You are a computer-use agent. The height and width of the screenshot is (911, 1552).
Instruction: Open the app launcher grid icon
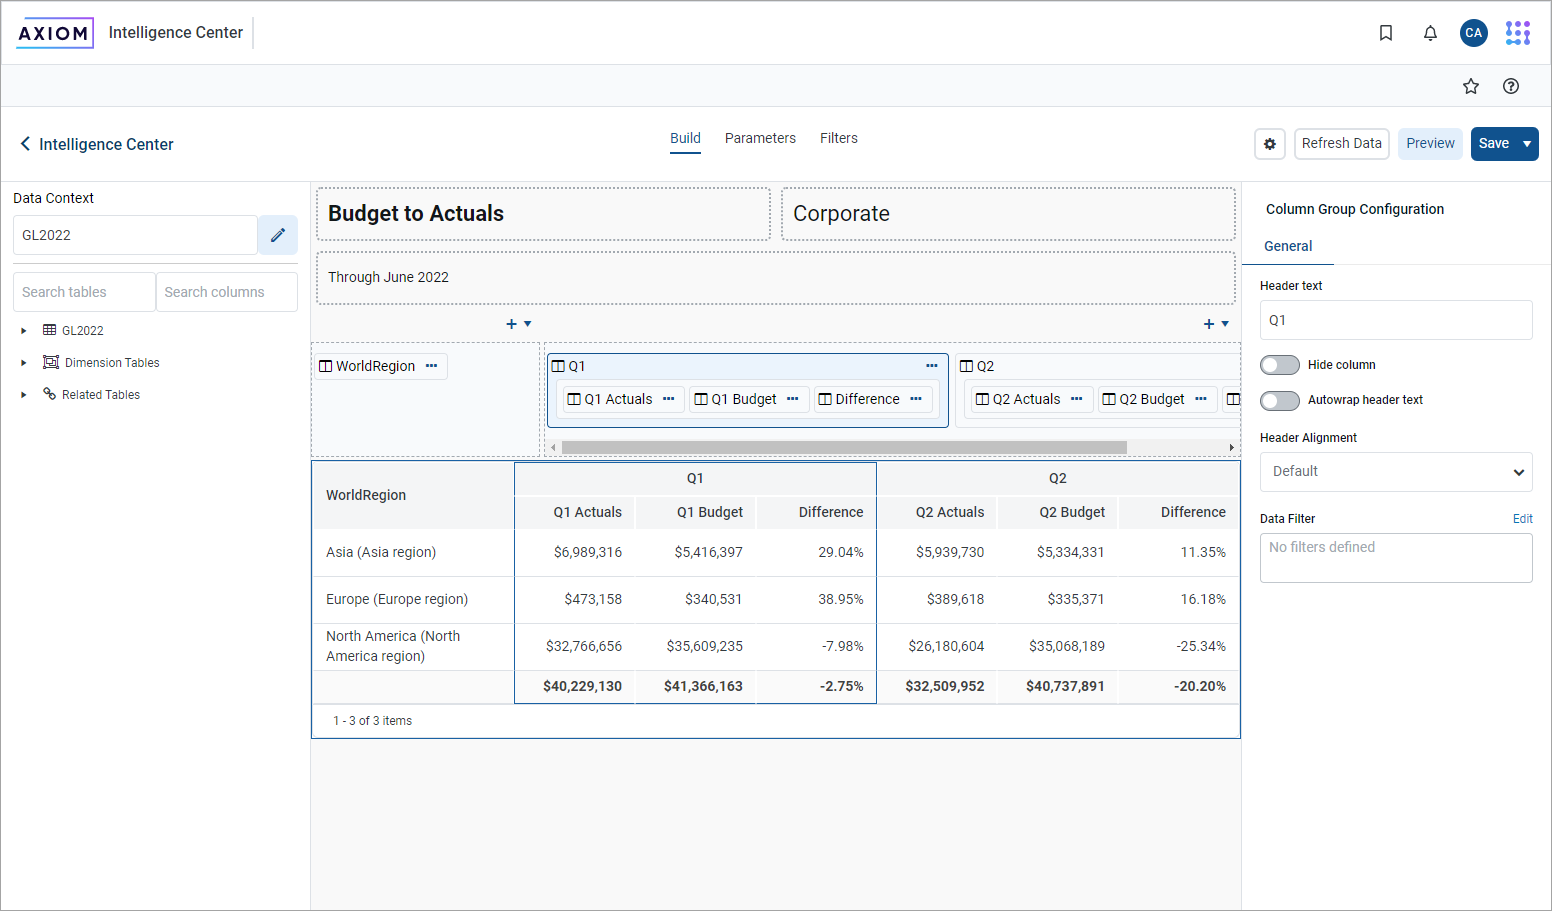pyautogui.click(x=1517, y=33)
